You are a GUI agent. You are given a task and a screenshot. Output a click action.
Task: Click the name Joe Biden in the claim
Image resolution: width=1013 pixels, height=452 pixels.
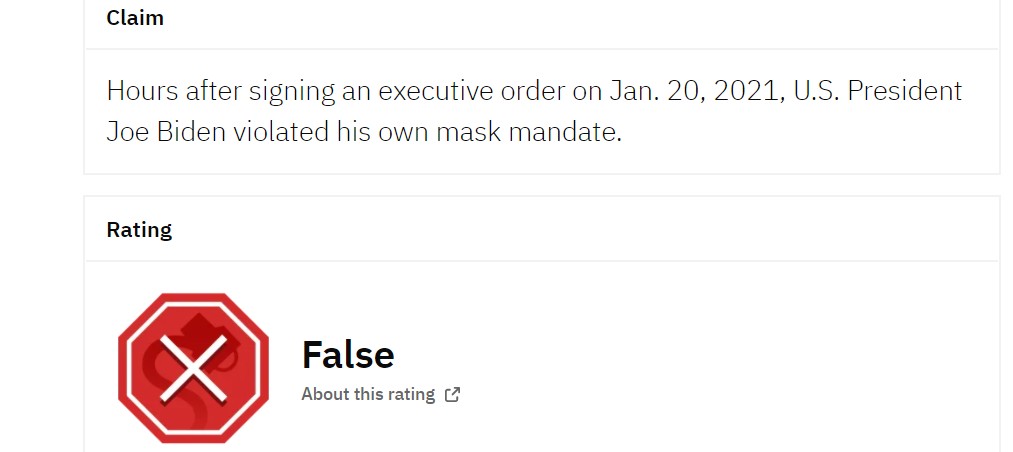pos(166,132)
